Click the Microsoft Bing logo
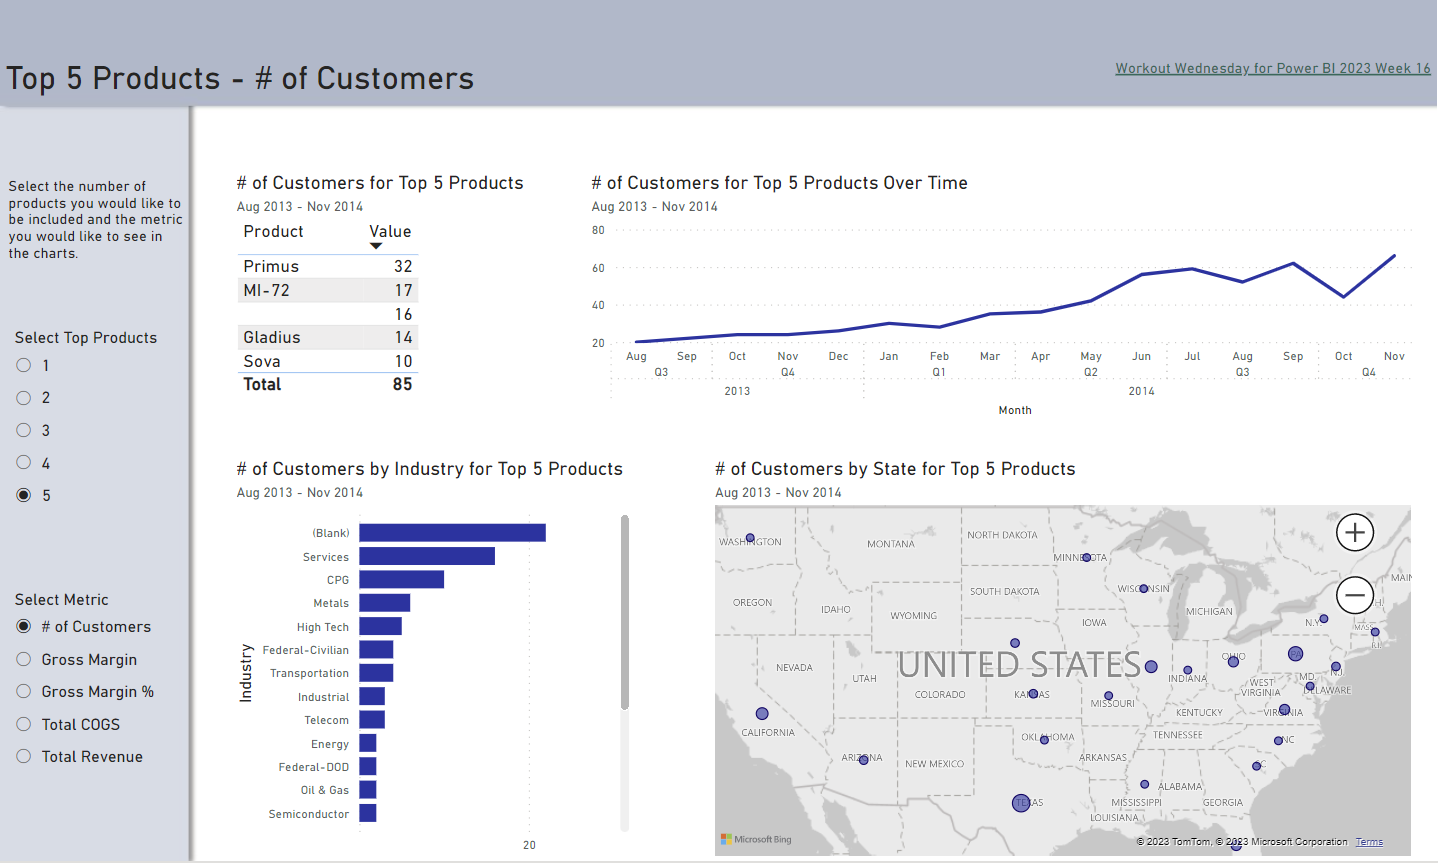Image resolution: width=1438 pixels, height=863 pixels. tap(756, 839)
